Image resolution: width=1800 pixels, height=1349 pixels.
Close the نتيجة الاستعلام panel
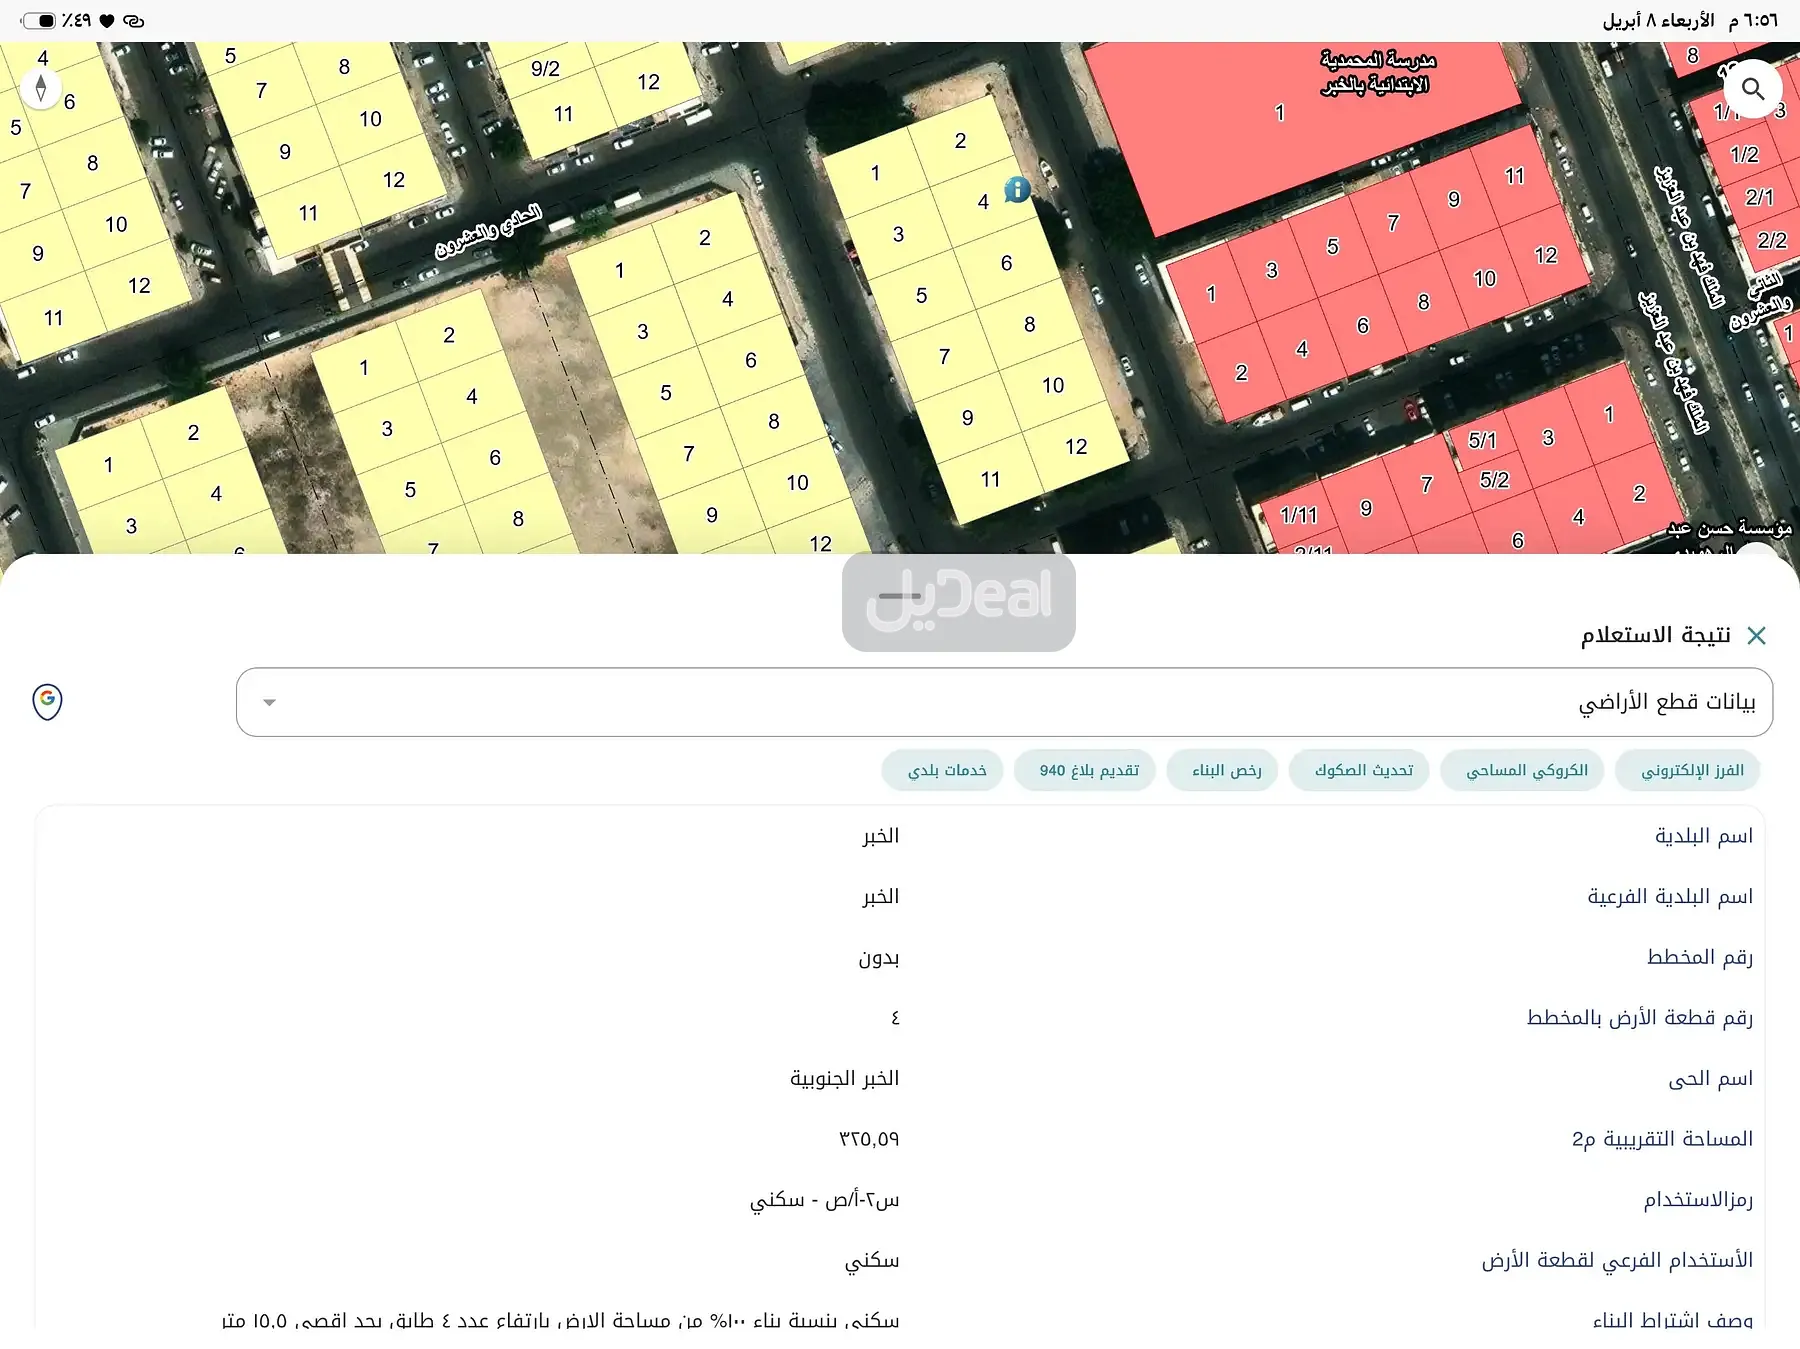tap(1757, 635)
